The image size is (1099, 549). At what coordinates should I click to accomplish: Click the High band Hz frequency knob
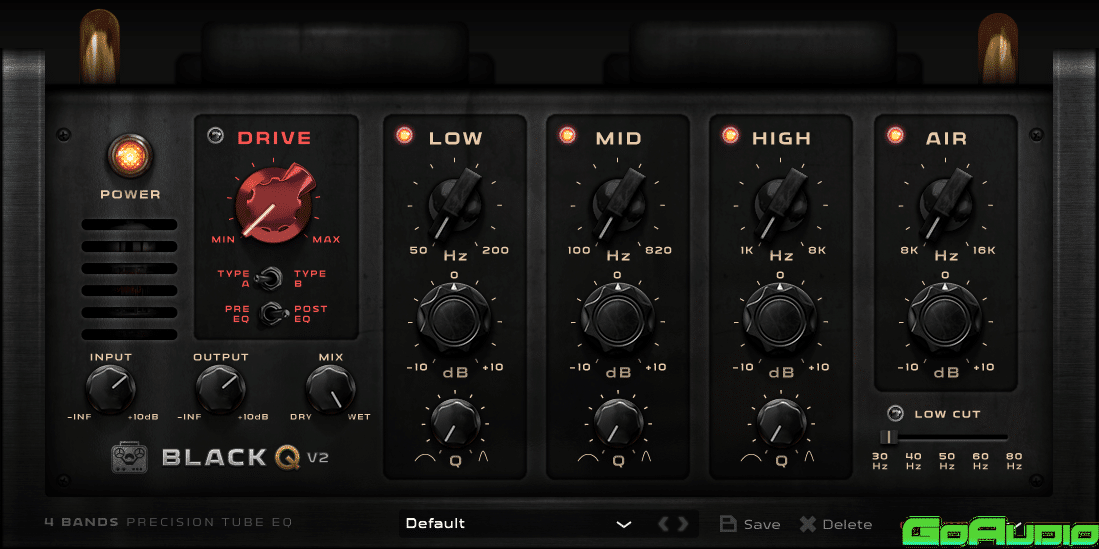coord(780,204)
